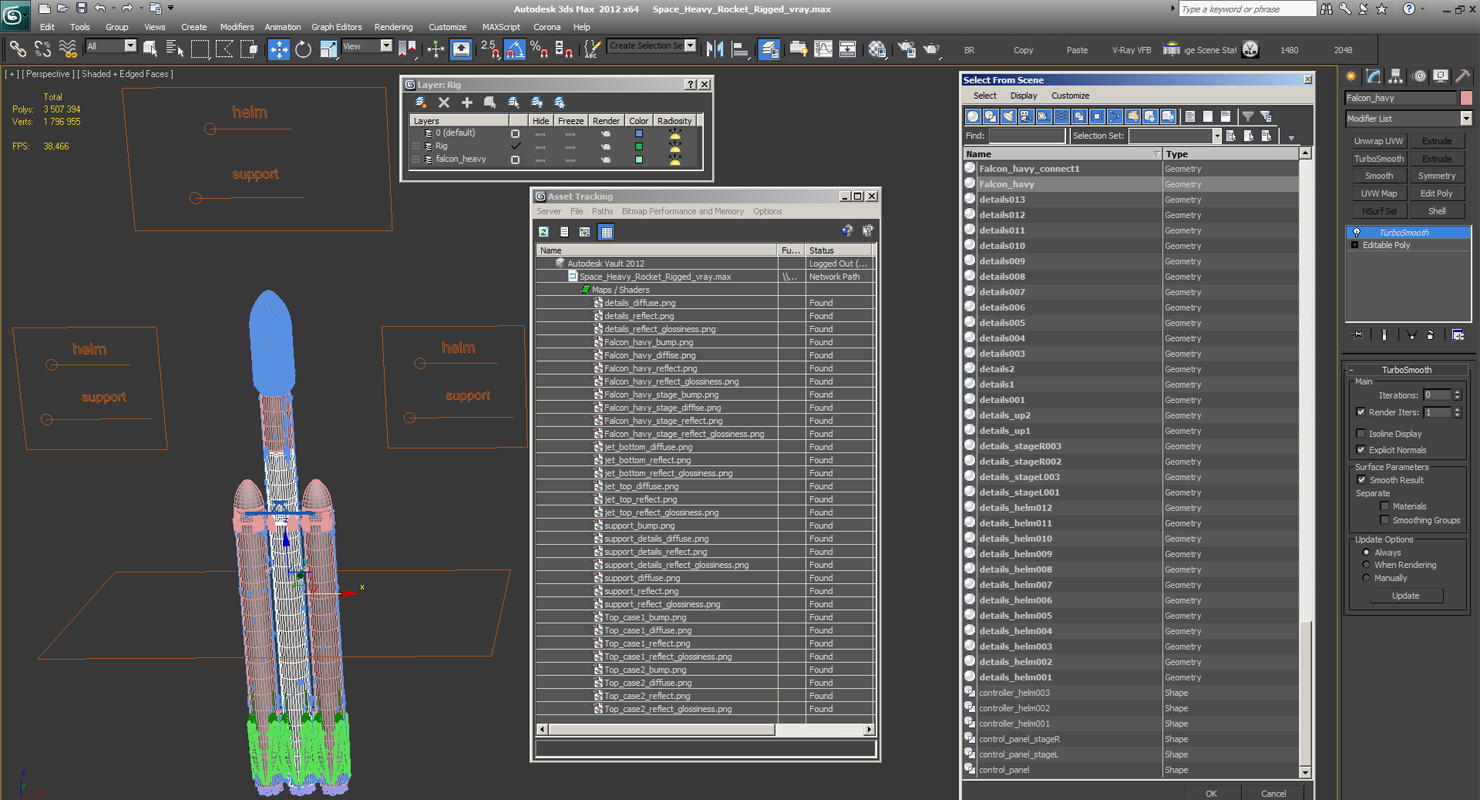Select the When Rendering update option

click(x=1366, y=565)
